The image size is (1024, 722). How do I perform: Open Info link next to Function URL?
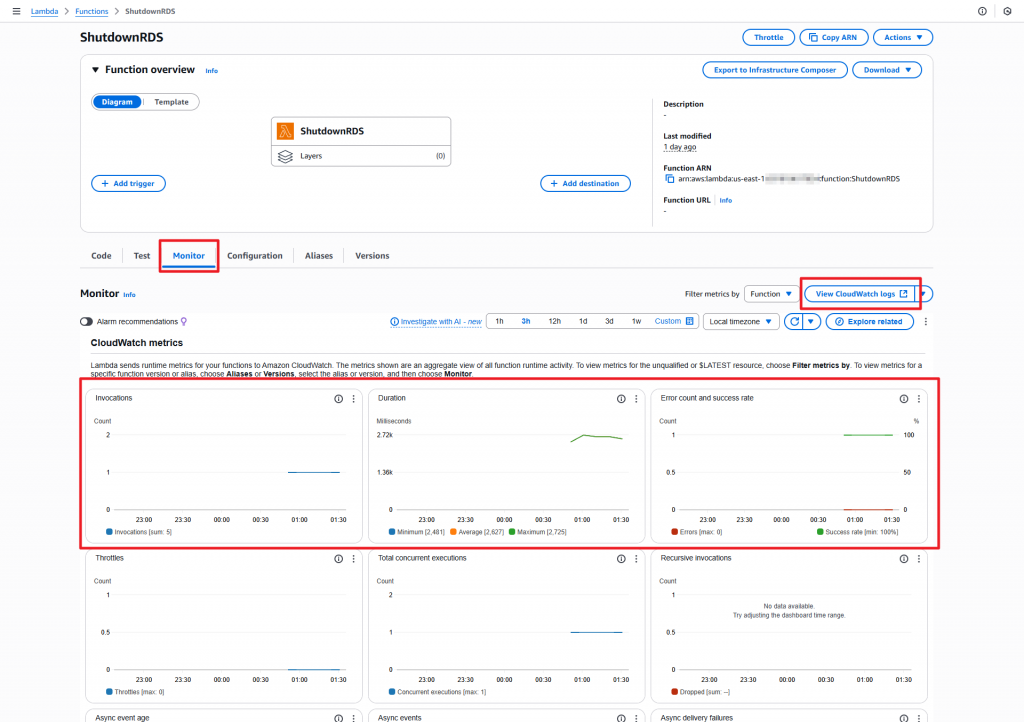click(x=726, y=201)
